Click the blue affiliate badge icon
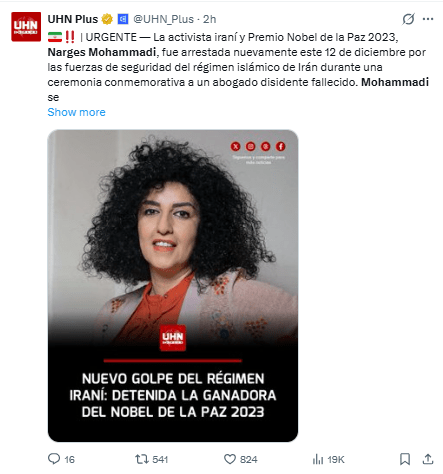 [x=123, y=19]
